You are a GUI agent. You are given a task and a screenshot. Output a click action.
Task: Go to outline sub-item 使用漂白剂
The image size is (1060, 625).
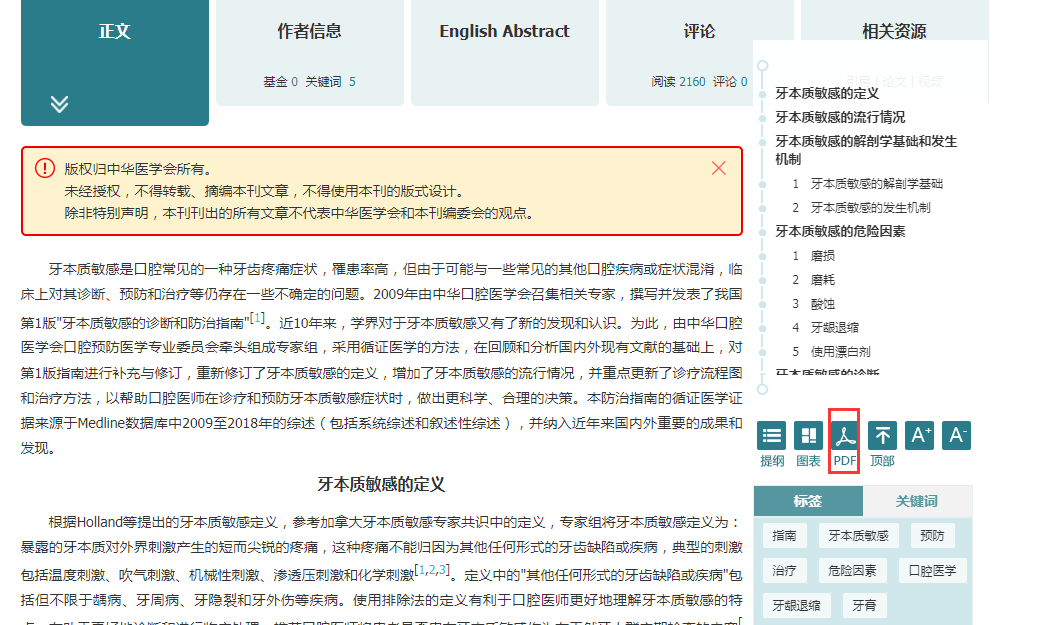(x=841, y=352)
